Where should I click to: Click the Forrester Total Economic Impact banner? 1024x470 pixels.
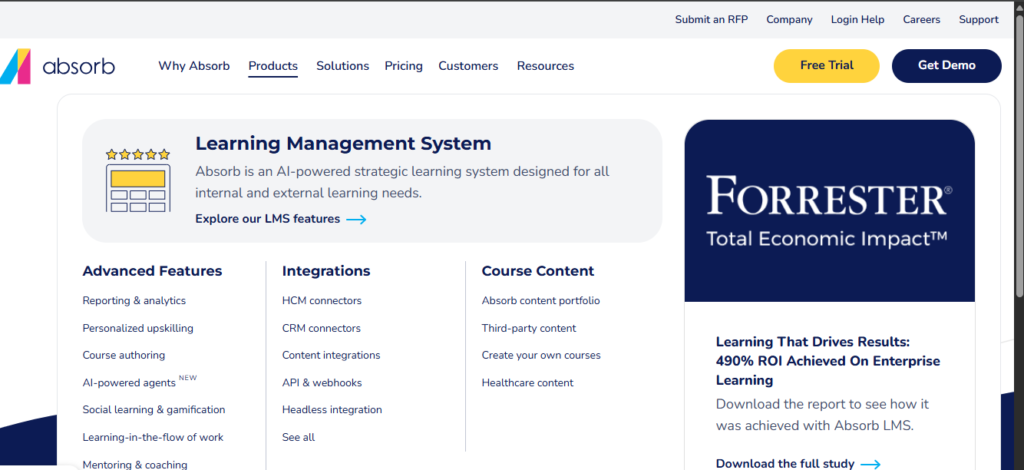[x=829, y=210]
